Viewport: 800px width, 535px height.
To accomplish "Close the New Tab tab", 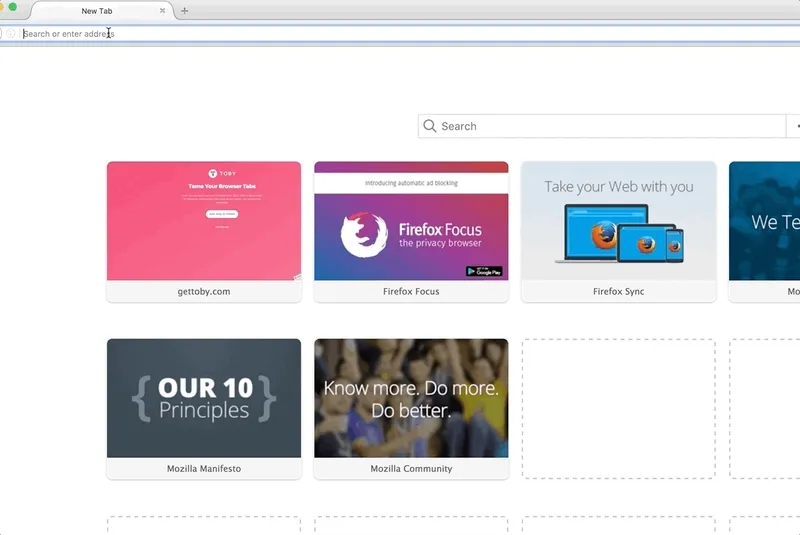I will pyautogui.click(x=162, y=10).
